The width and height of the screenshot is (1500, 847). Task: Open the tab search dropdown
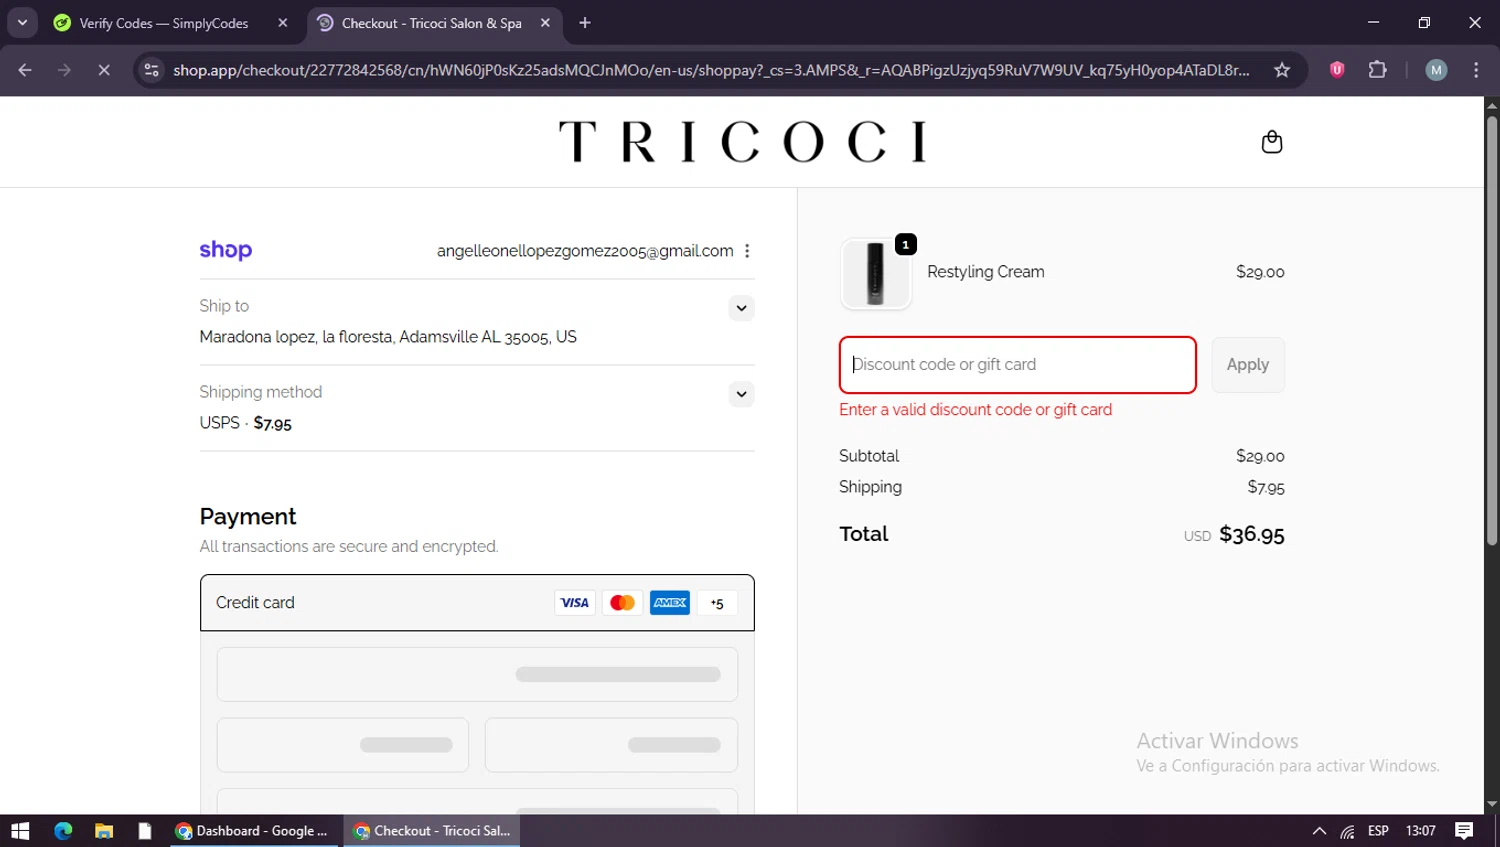(x=22, y=23)
